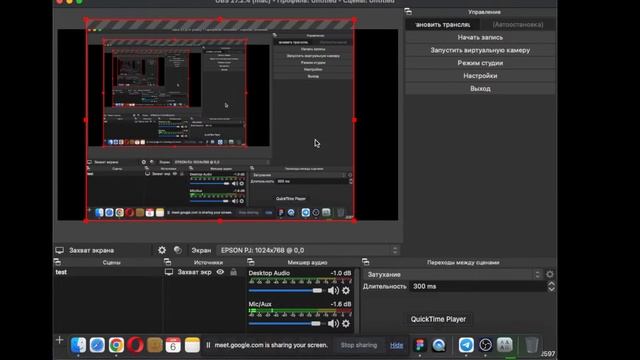The height and width of the screenshot is (360, 640).
Task: Click the Hide link in sharing bar
Action: pos(396,345)
